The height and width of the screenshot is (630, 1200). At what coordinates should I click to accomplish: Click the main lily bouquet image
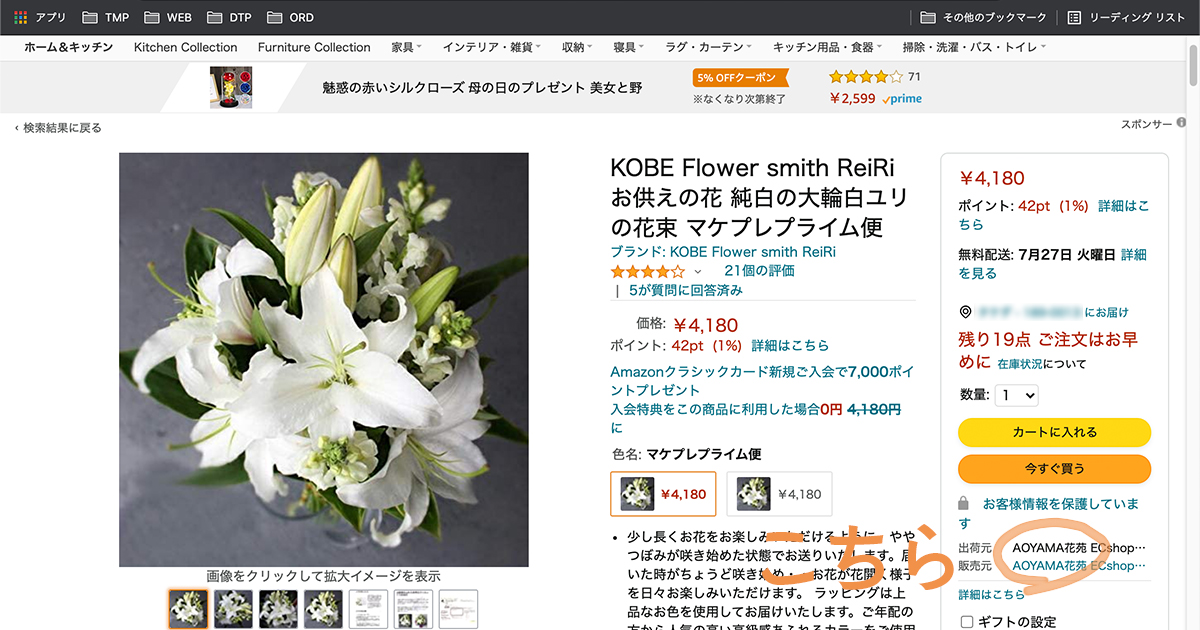click(x=324, y=360)
